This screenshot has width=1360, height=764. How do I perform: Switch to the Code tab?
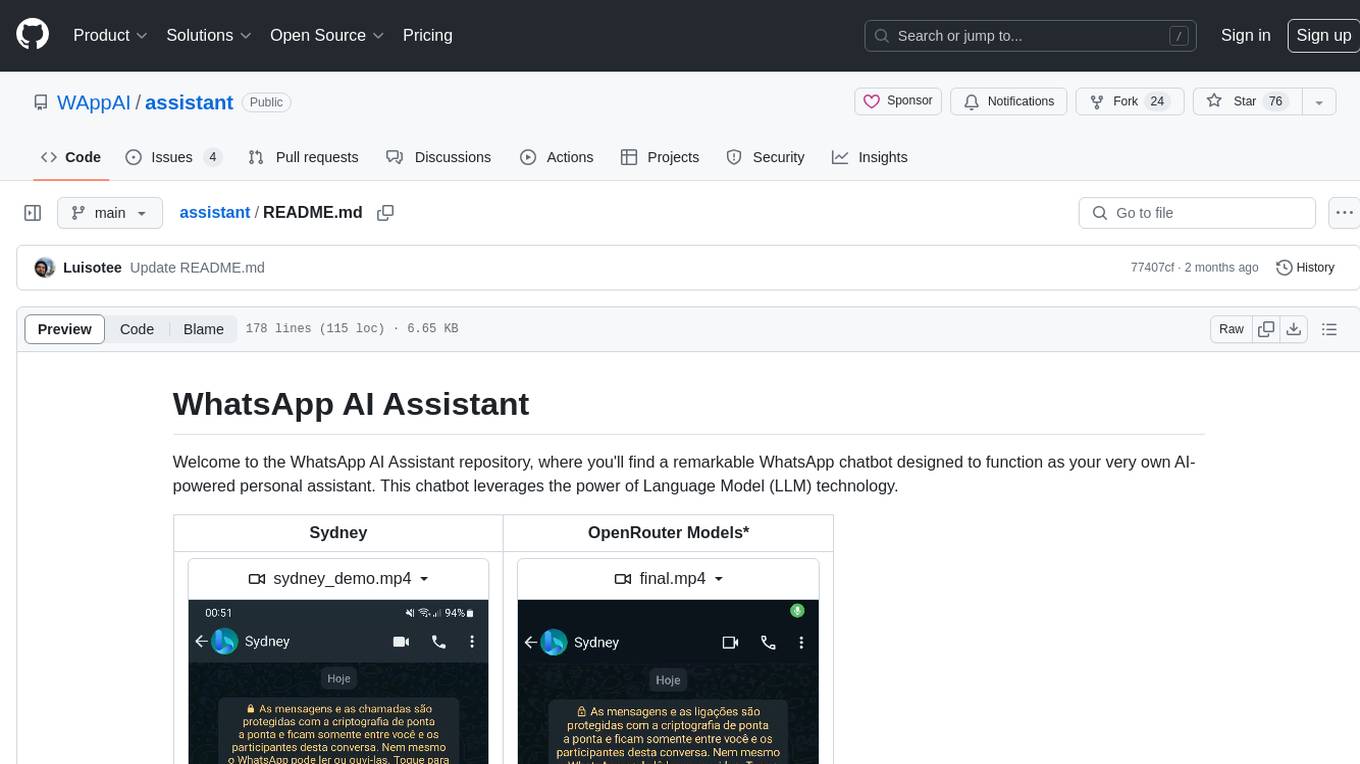coord(71,157)
